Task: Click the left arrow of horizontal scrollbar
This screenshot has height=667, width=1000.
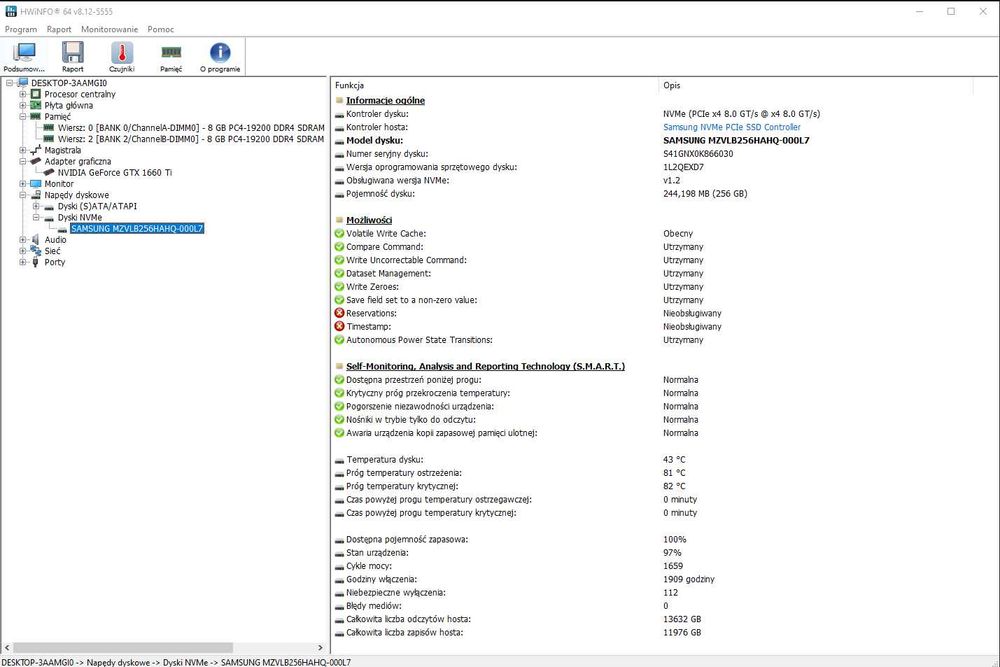Action: pos(7,647)
